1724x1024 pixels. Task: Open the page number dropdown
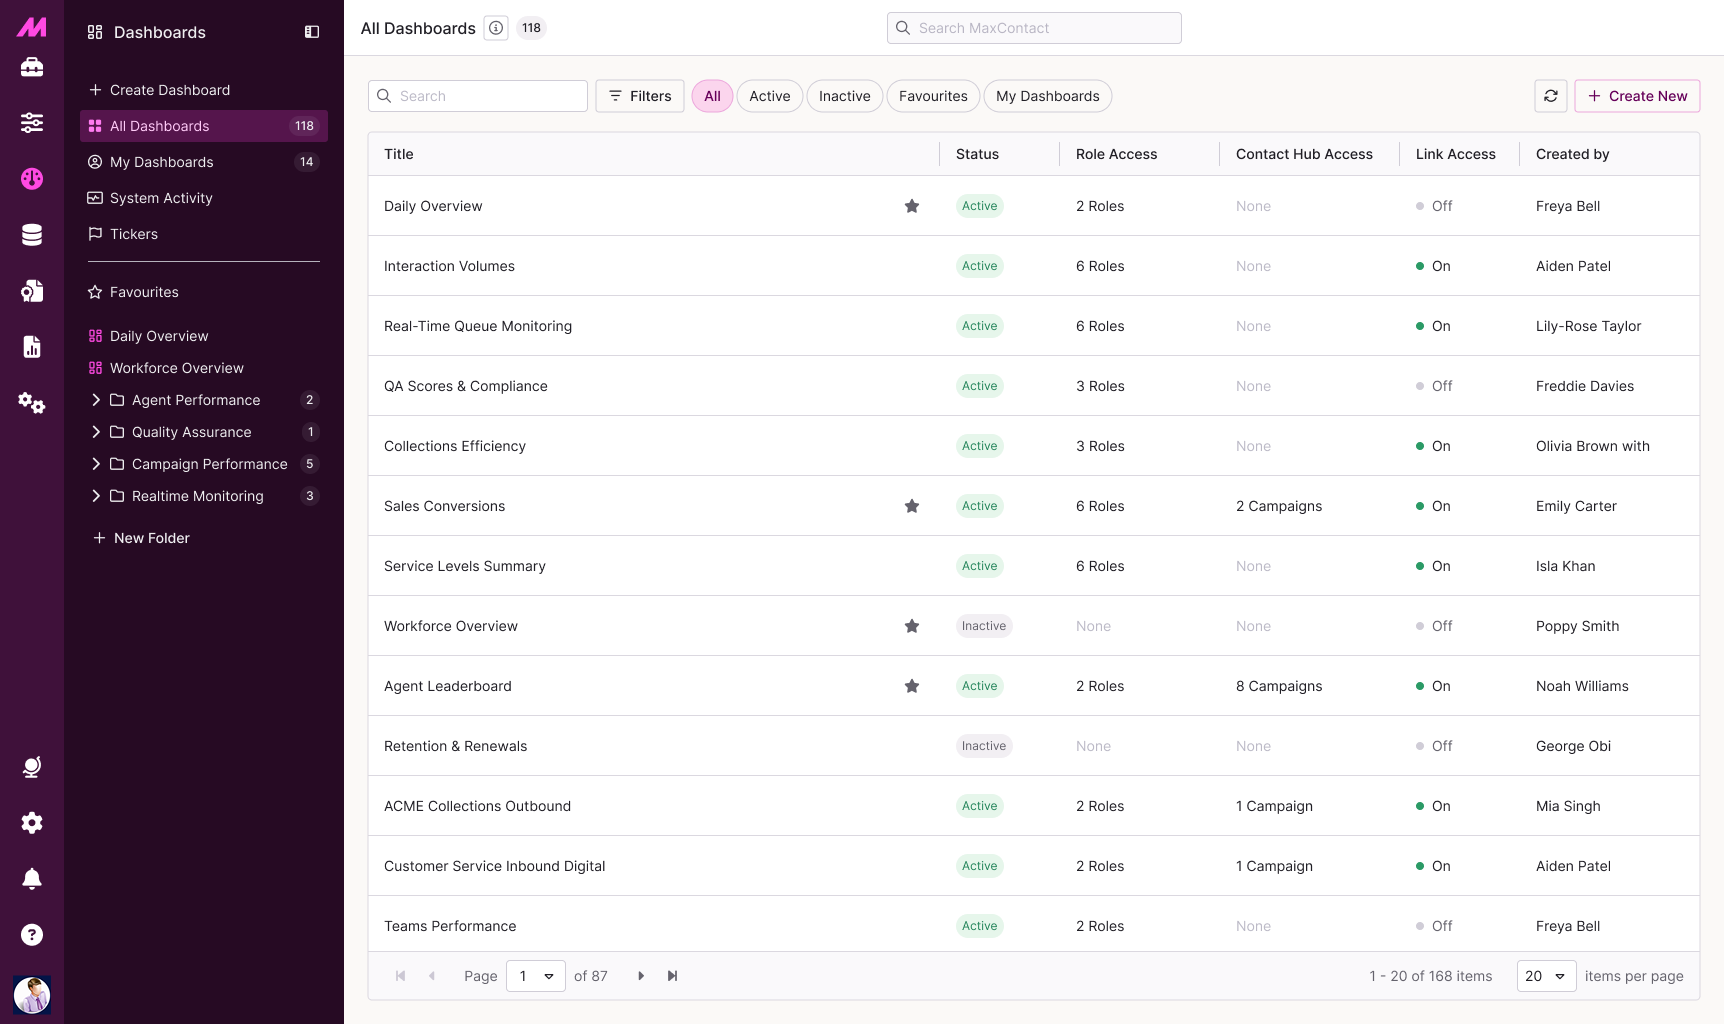point(536,976)
